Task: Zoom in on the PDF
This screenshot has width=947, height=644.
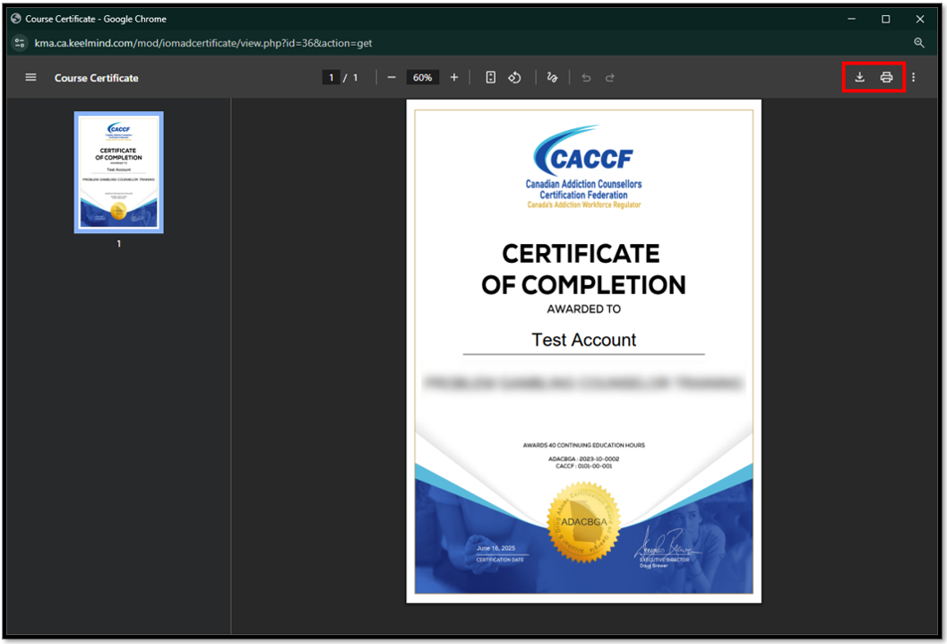Action: click(x=454, y=77)
